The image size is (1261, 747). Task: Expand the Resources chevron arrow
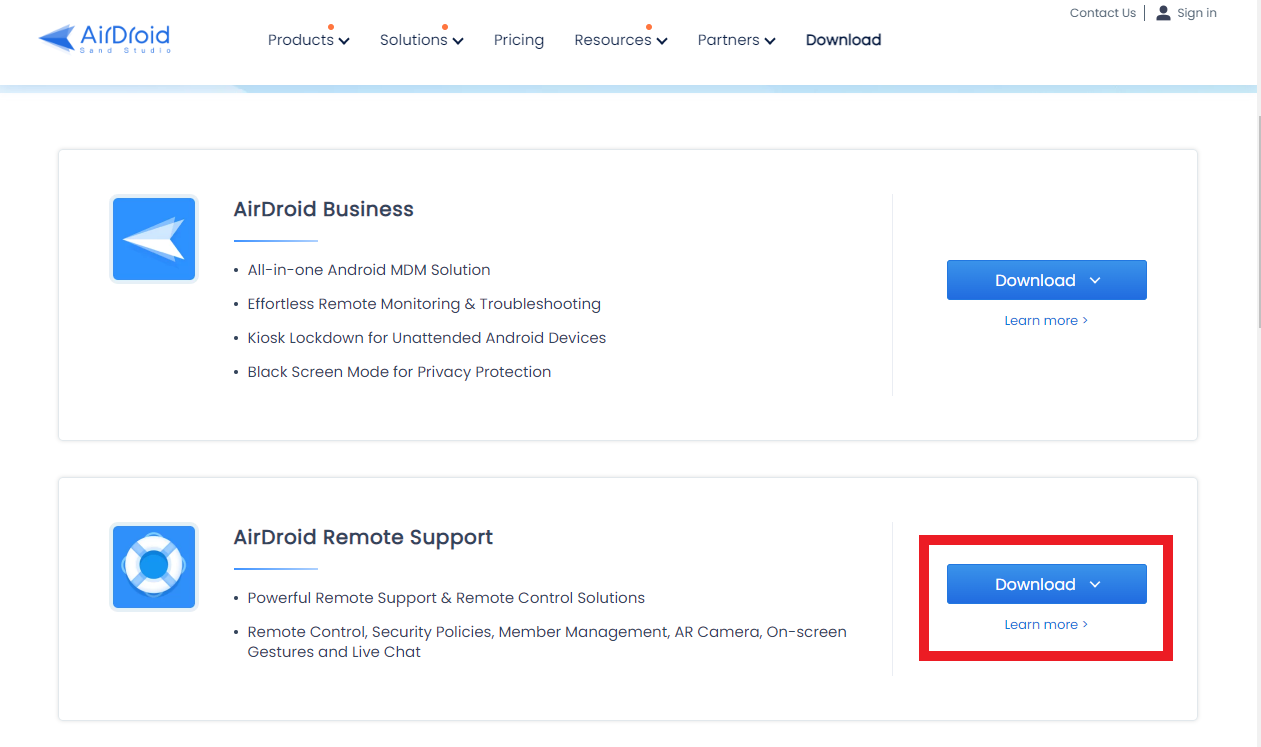pyautogui.click(x=662, y=41)
